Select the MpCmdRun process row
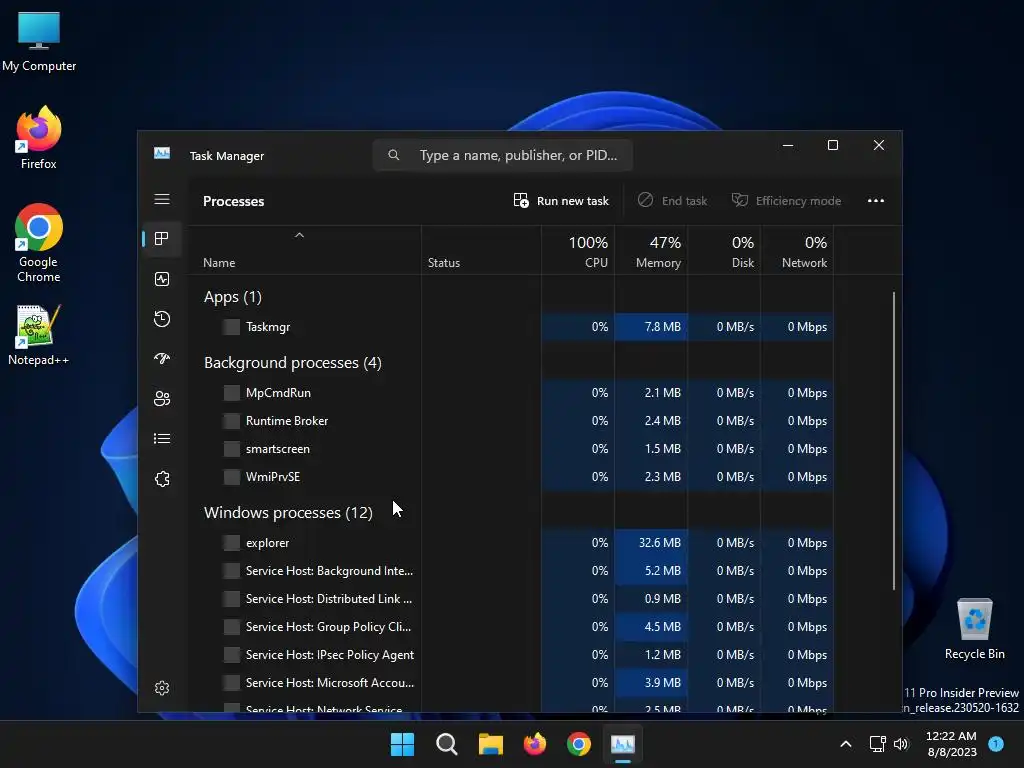 511,392
